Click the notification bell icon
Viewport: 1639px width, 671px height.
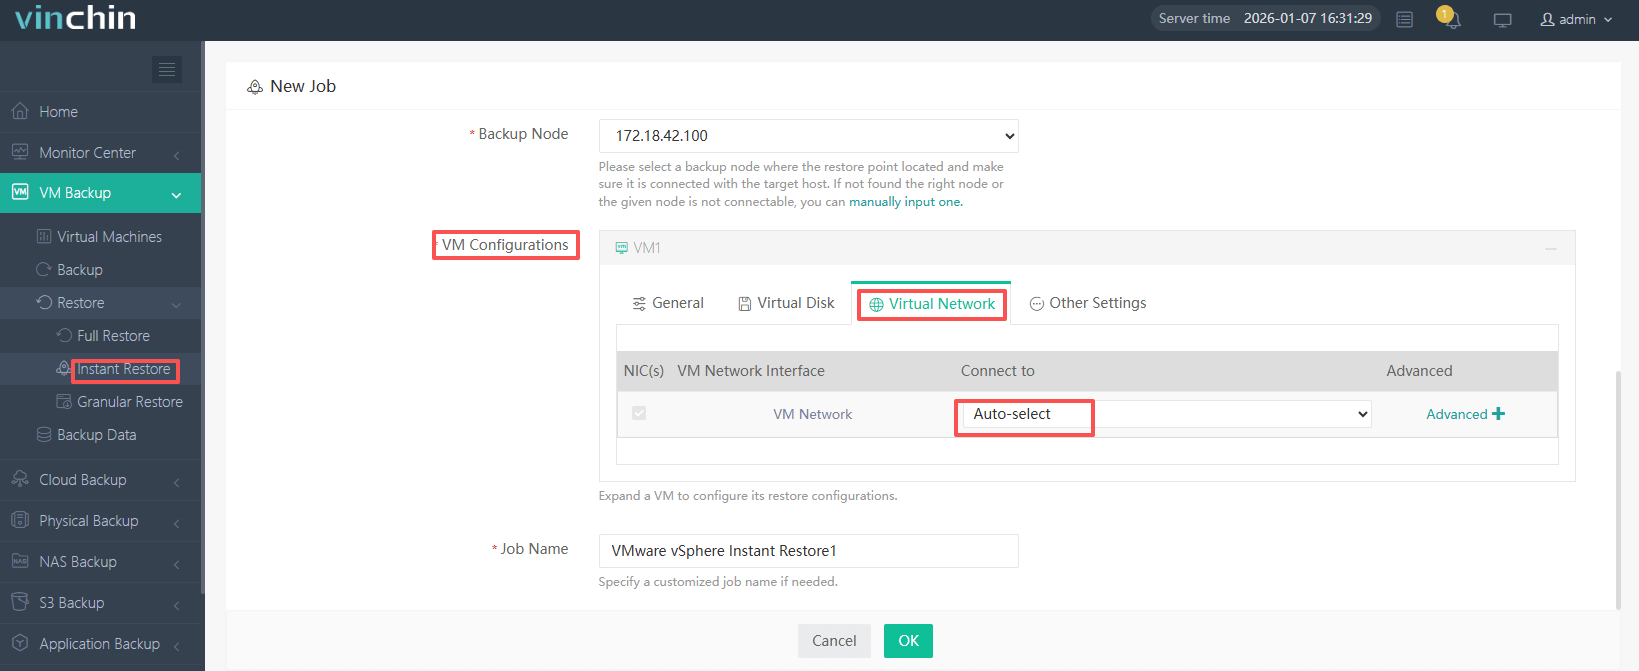1451,19
